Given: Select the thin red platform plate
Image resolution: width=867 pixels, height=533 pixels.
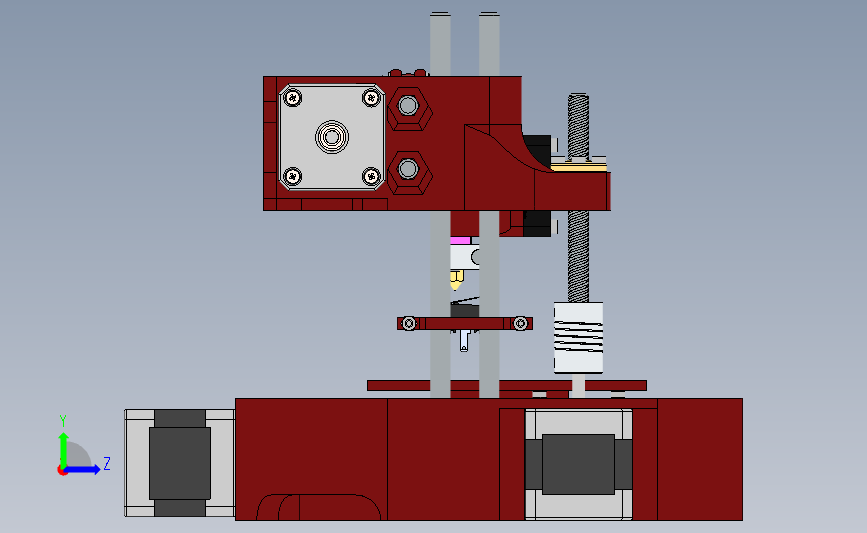Looking at the screenshot, I should tap(506, 385).
